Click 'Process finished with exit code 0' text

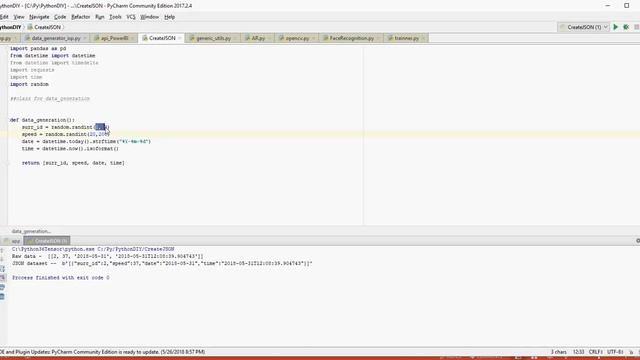(x=61, y=278)
